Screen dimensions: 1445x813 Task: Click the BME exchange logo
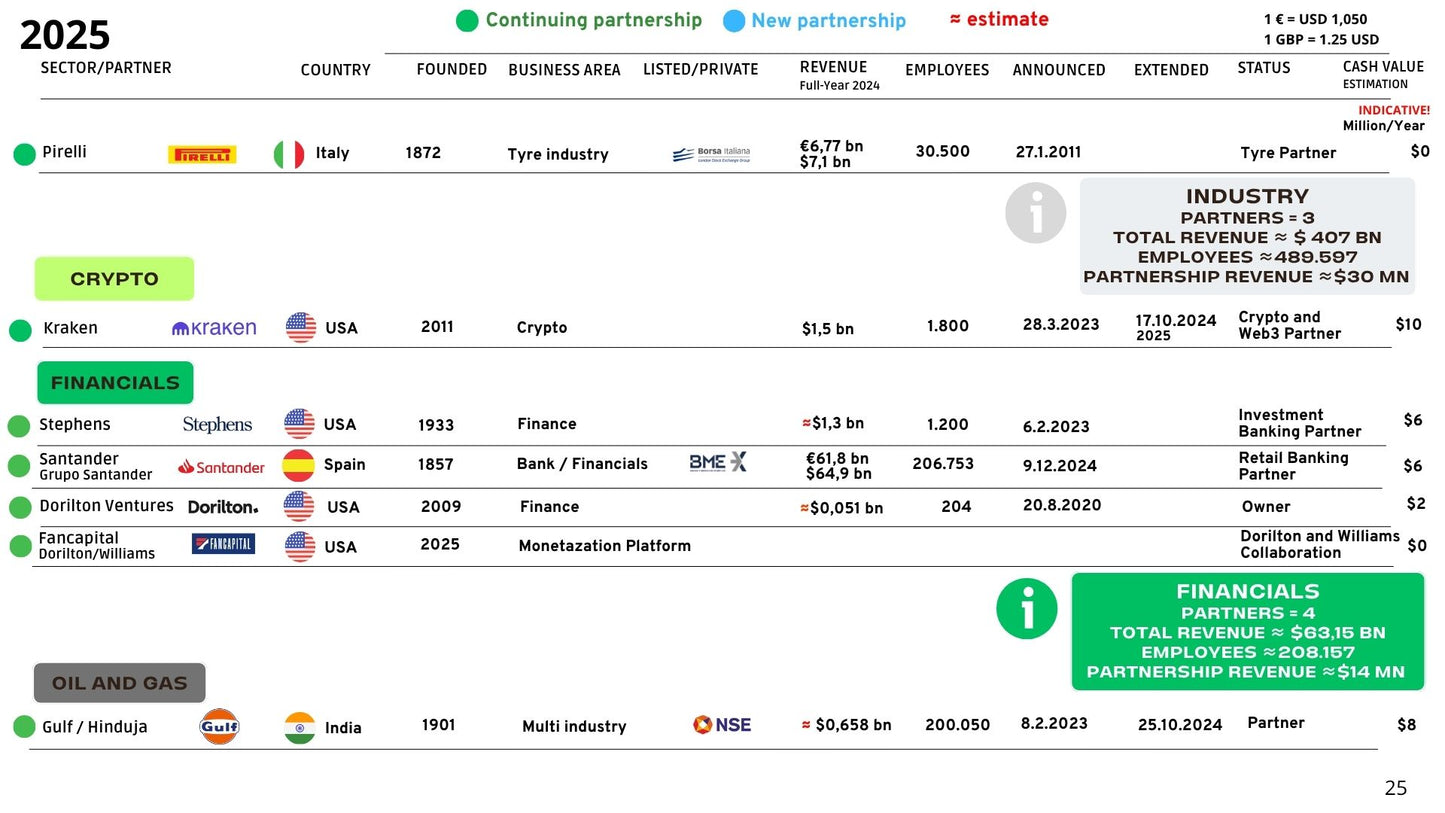718,462
